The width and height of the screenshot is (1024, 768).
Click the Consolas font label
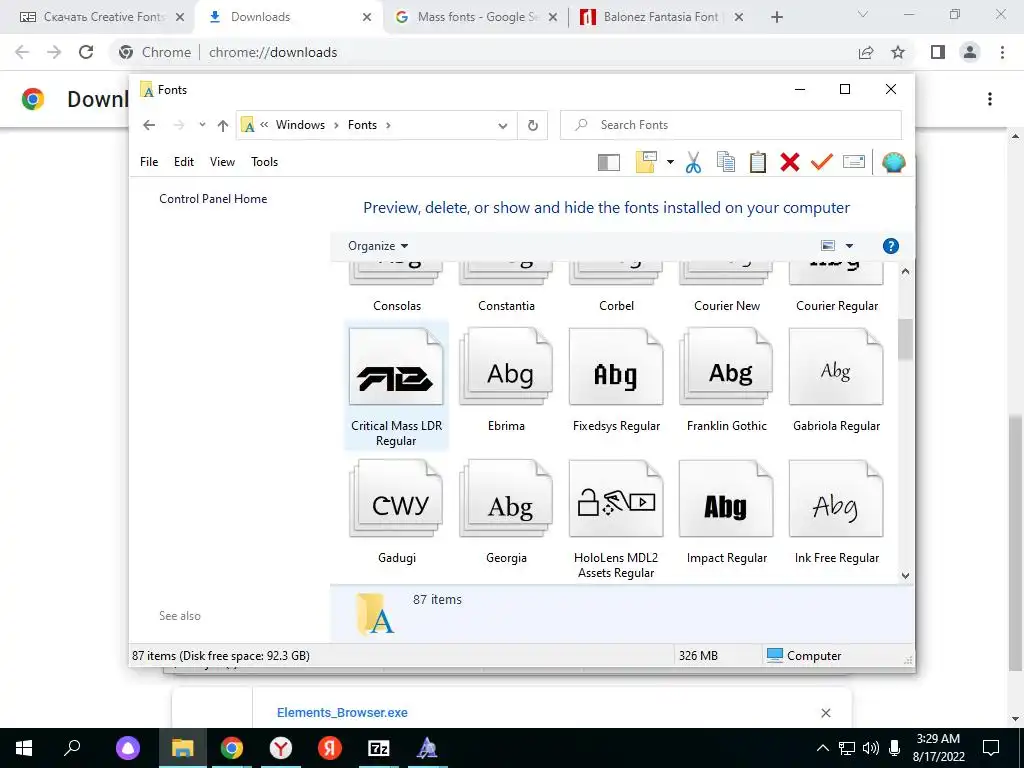click(397, 306)
